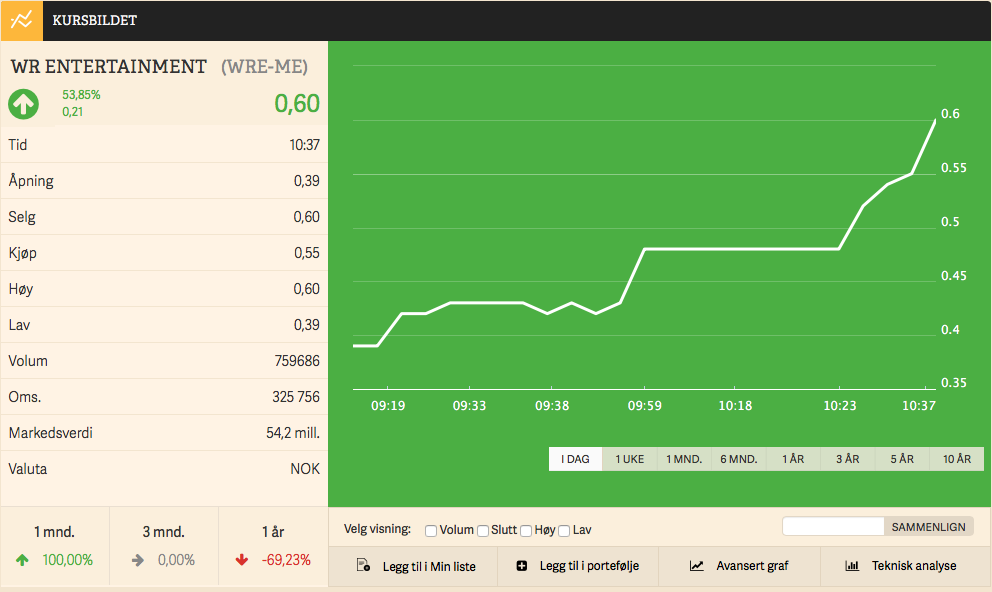Open the 3 ÅR chart view
The image size is (992, 592).
coord(847,459)
